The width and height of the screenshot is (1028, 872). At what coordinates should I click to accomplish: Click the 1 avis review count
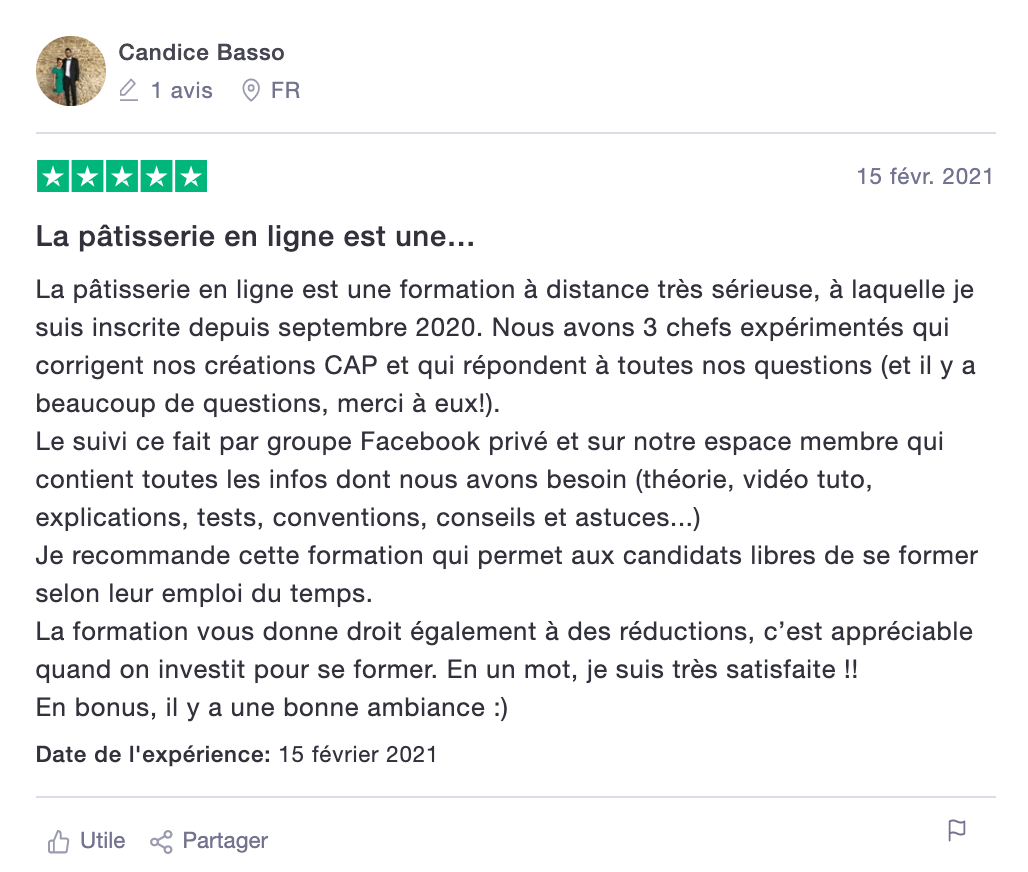click(x=182, y=90)
